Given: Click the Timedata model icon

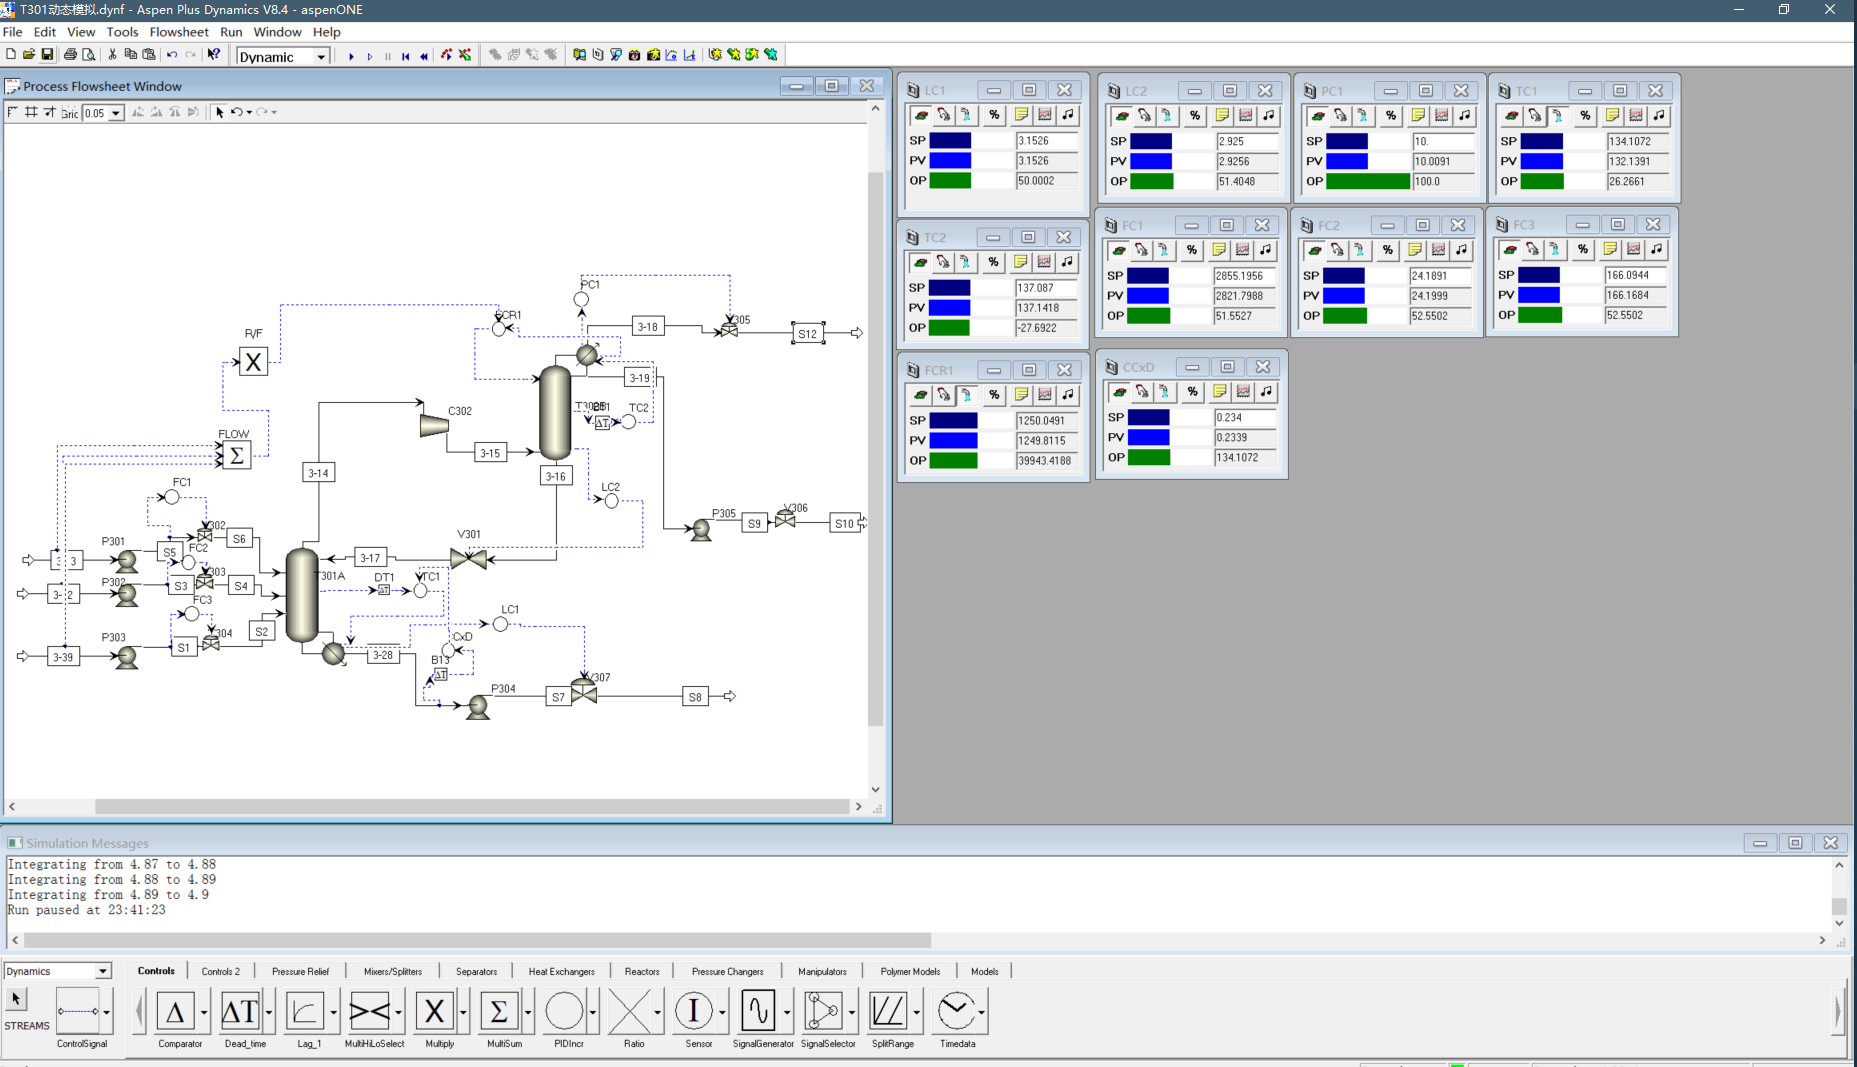Looking at the screenshot, I should pyautogui.click(x=954, y=1011).
